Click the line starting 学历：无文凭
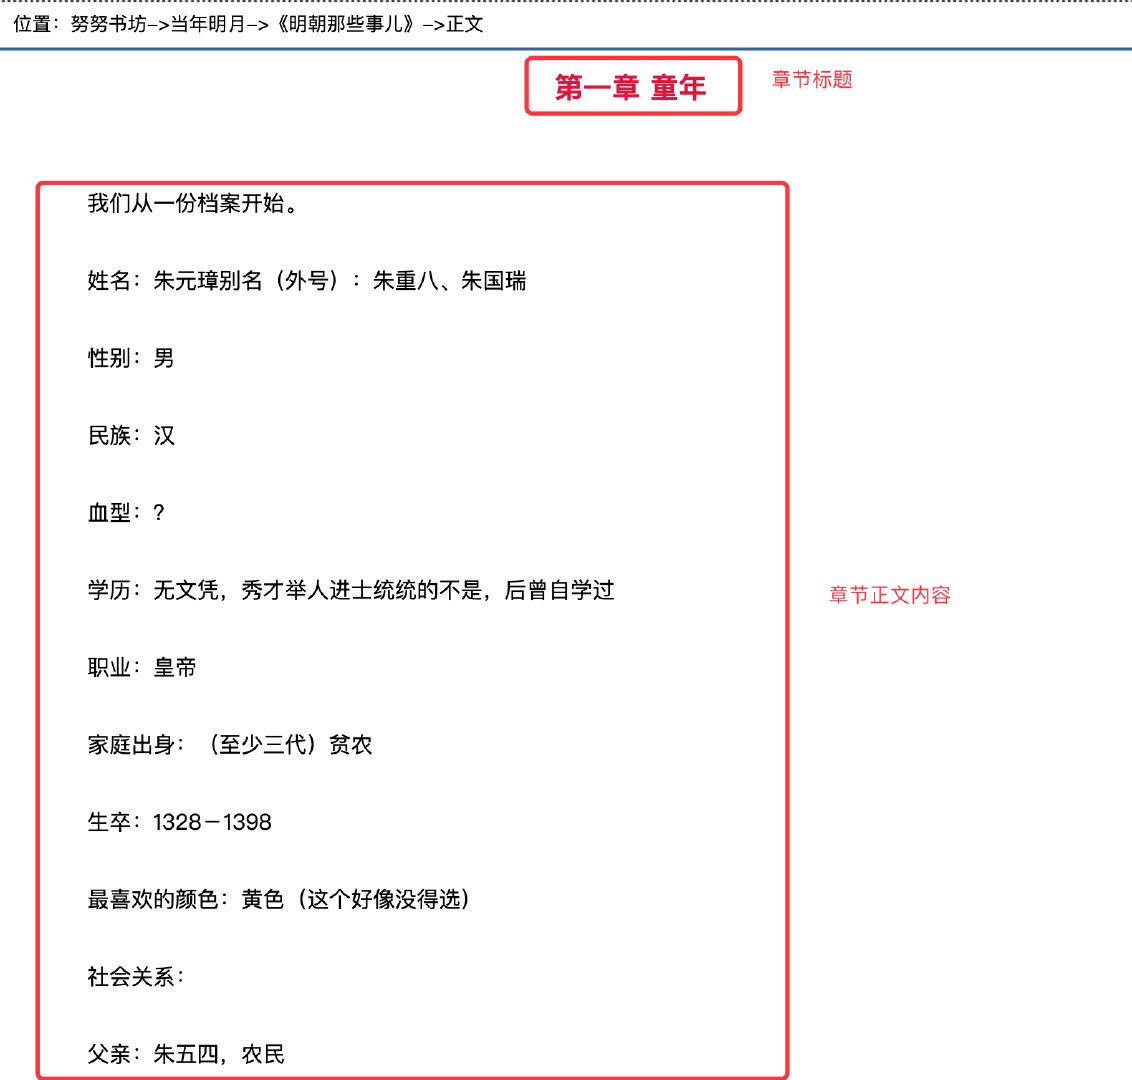Screen dimensions: 1132x1080 [x=351, y=591]
